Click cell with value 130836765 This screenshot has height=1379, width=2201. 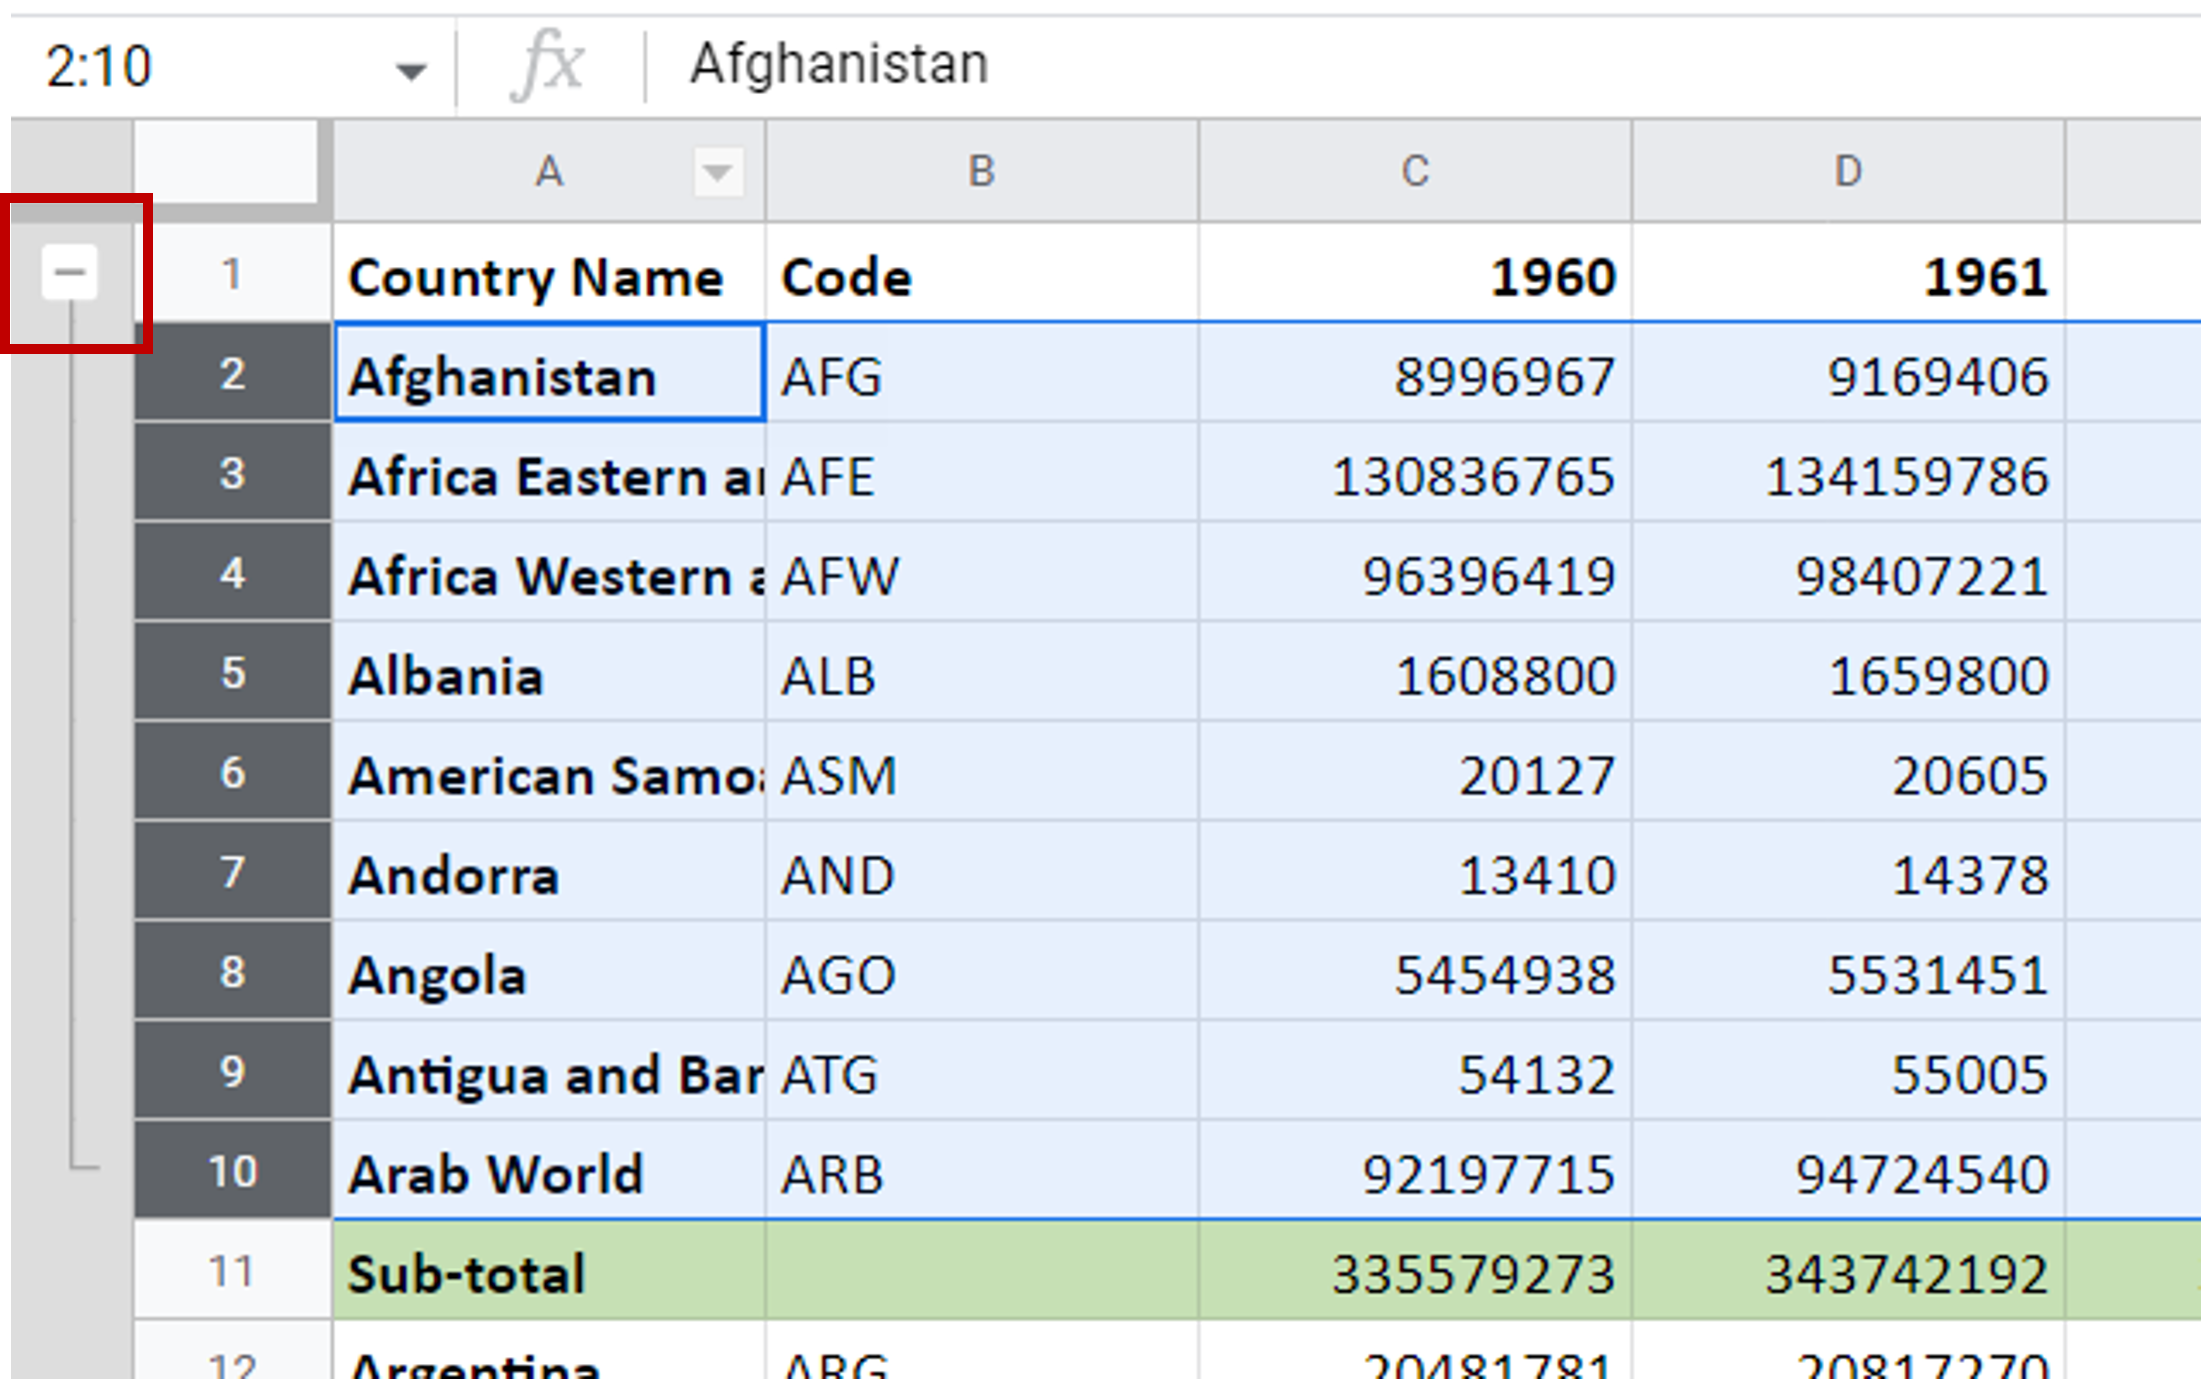point(1415,472)
